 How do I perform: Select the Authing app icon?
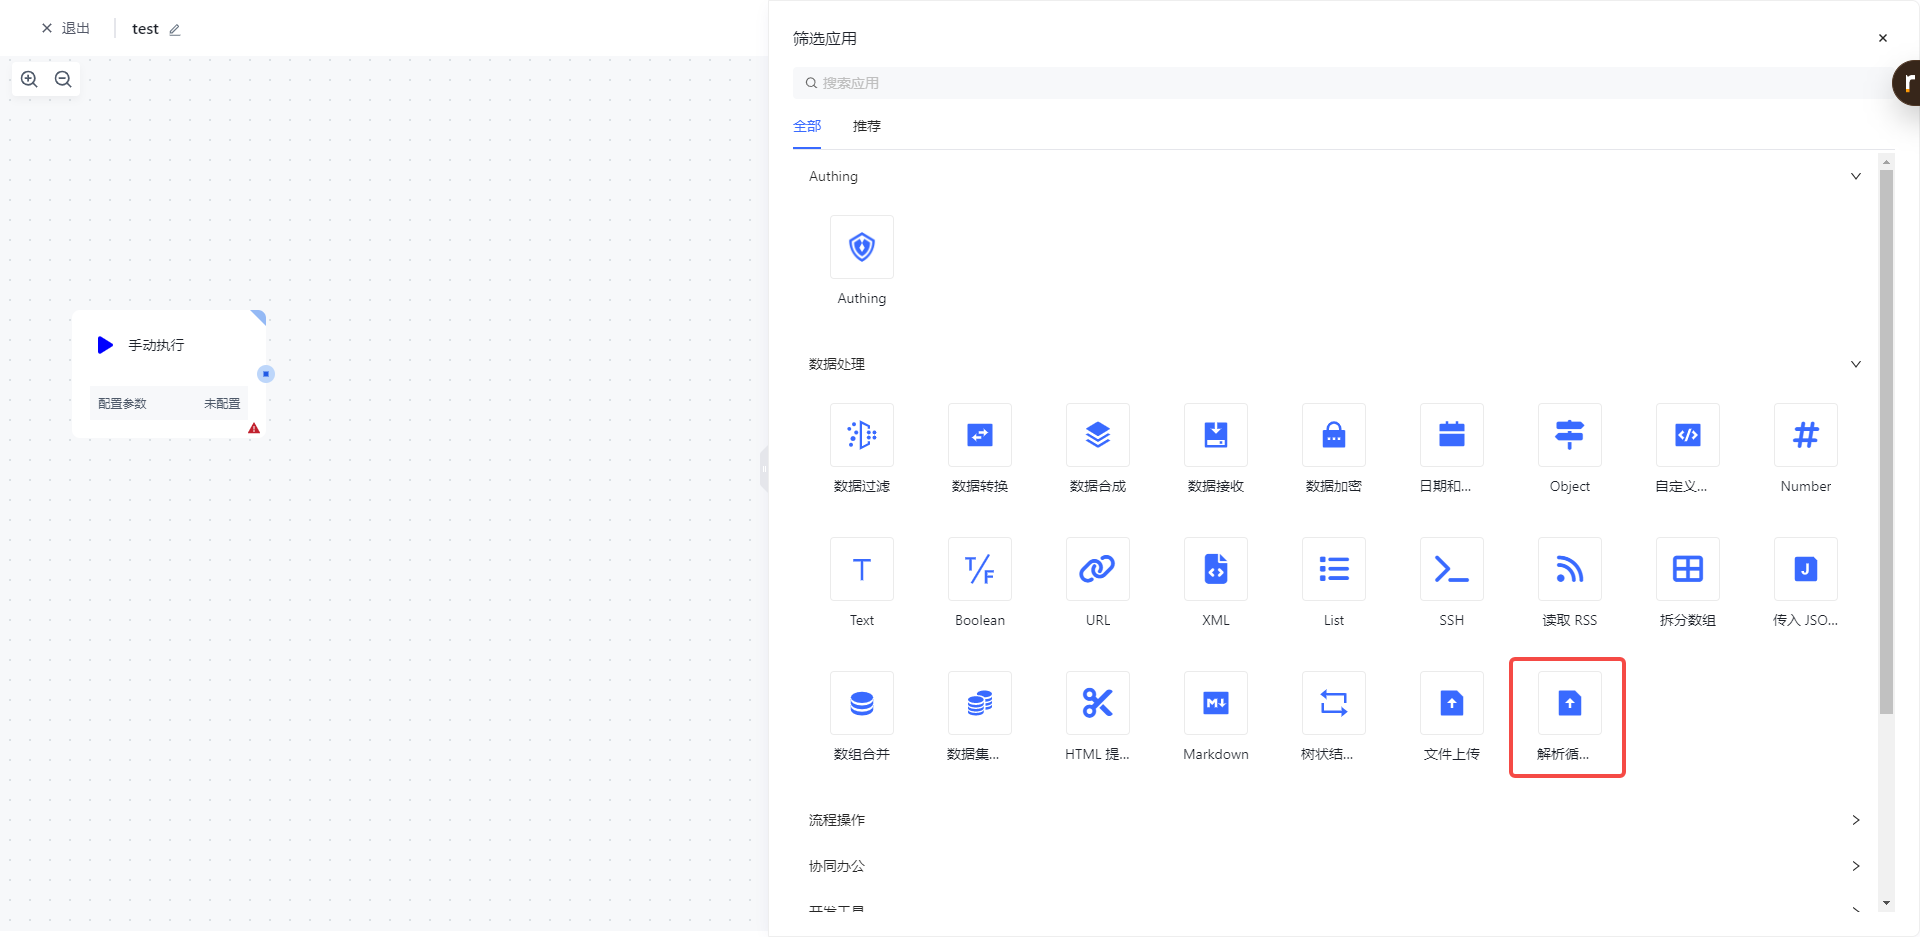tap(861, 247)
